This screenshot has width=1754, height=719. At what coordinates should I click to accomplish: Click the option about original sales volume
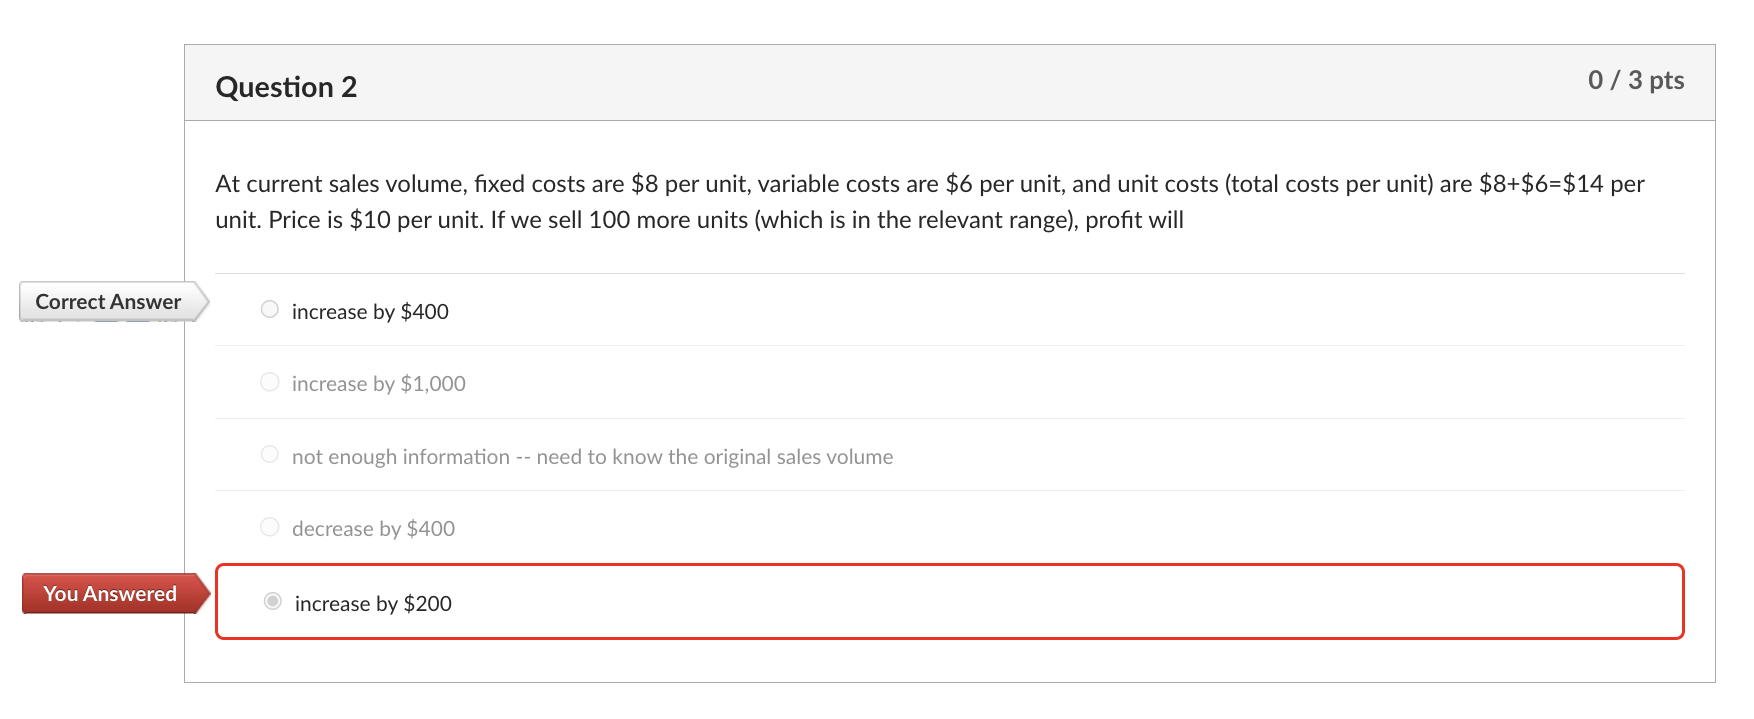592,456
